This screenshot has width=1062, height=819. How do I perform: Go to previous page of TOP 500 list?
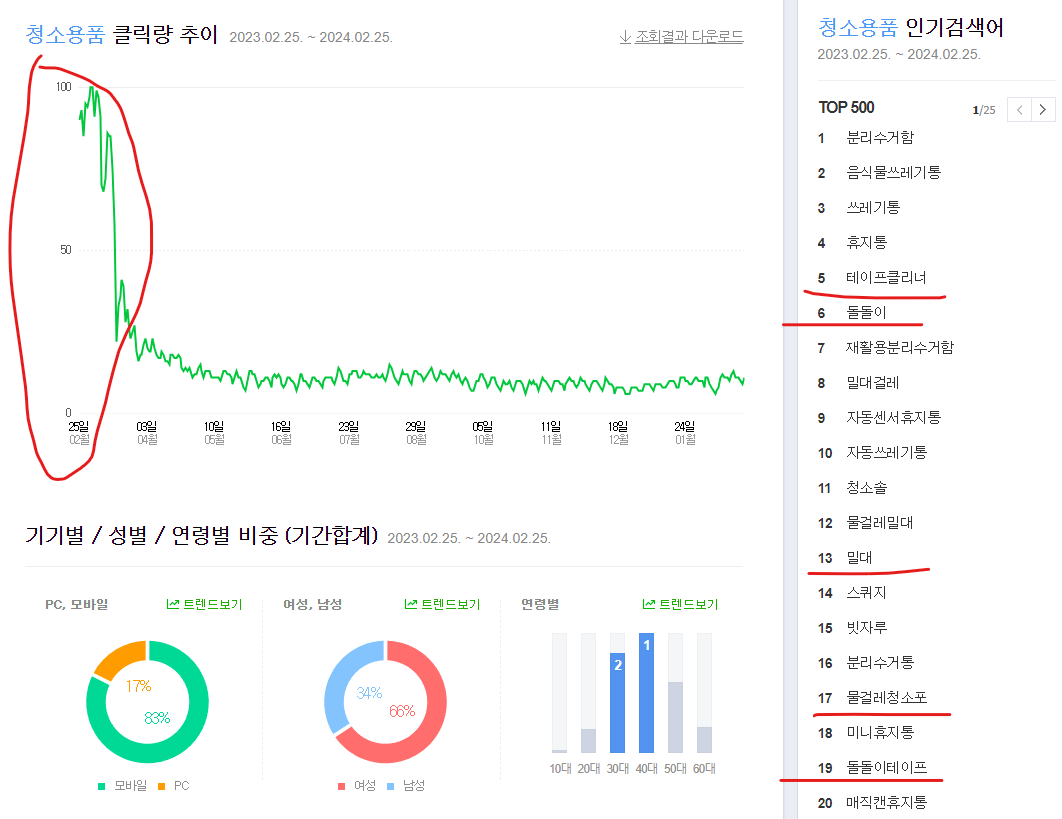pos(1018,110)
